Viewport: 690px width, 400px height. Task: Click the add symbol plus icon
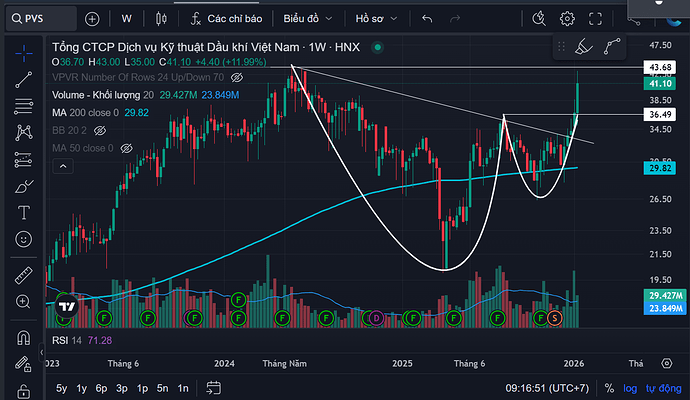click(92, 19)
